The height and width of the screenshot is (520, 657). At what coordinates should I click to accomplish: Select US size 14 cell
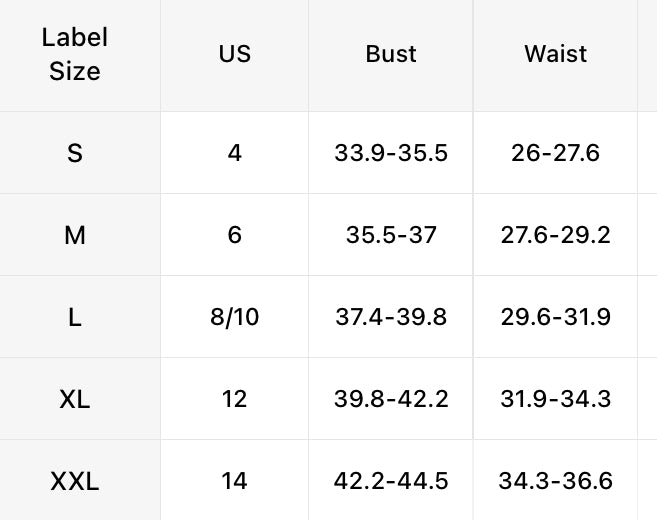[x=234, y=481]
